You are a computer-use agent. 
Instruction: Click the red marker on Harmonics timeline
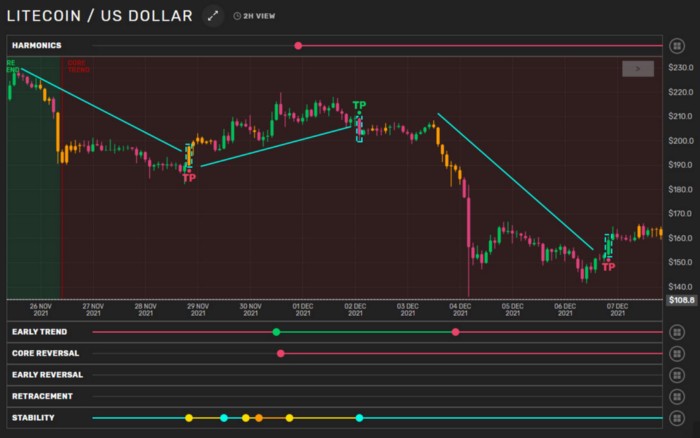click(298, 46)
